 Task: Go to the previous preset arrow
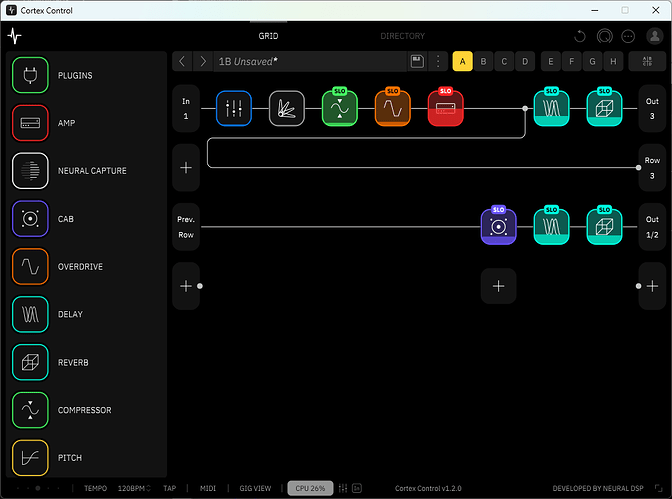(182, 61)
